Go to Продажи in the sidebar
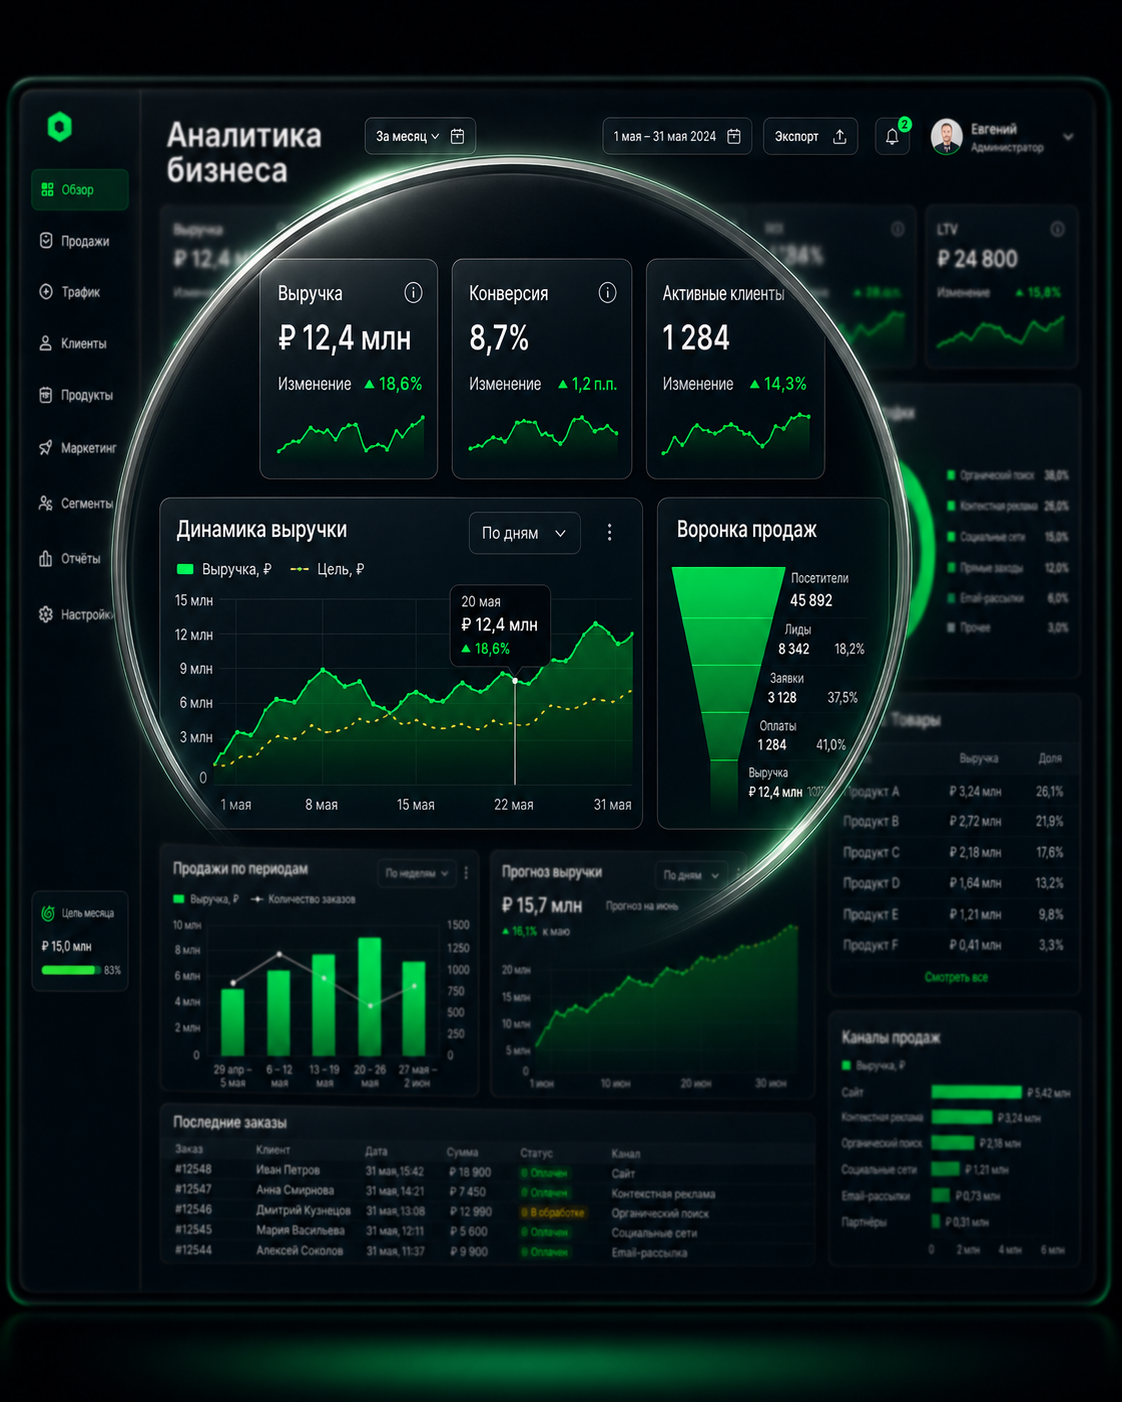The image size is (1122, 1402). pyautogui.click(x=75, y=241)
